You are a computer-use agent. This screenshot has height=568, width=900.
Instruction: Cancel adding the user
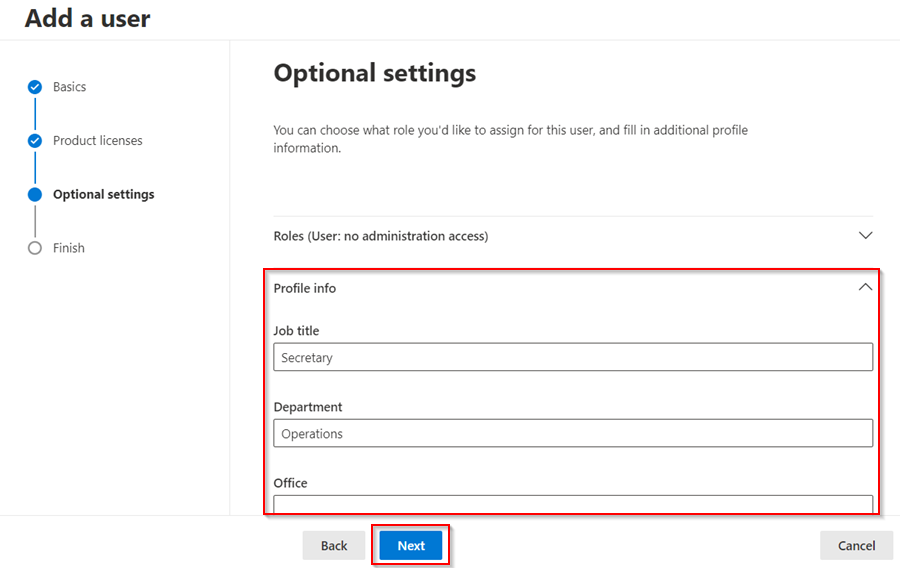[x=856, y=545]
